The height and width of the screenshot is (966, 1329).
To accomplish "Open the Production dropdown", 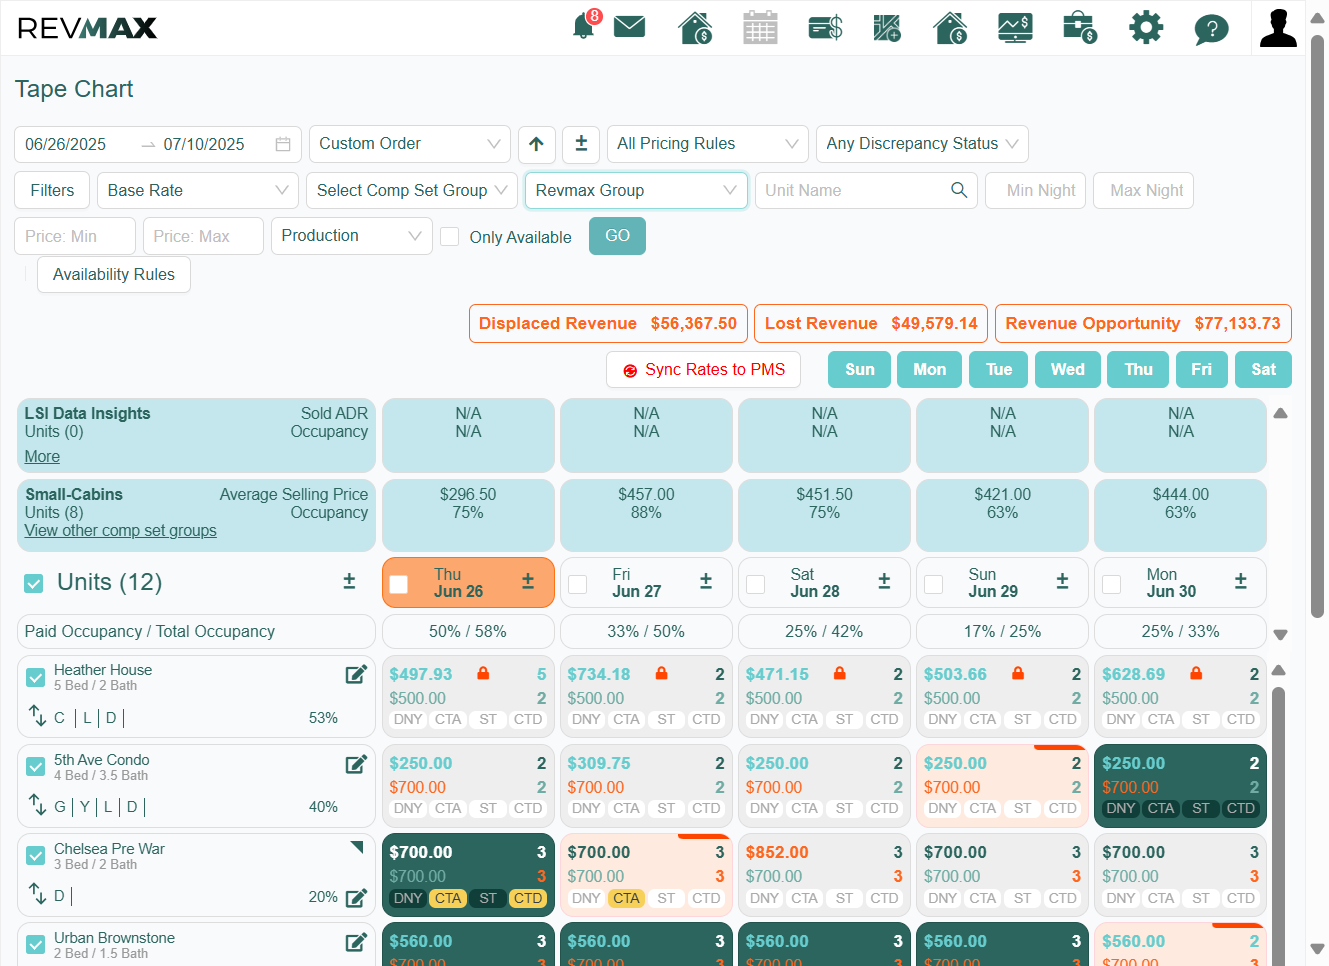I will (352, 236).
